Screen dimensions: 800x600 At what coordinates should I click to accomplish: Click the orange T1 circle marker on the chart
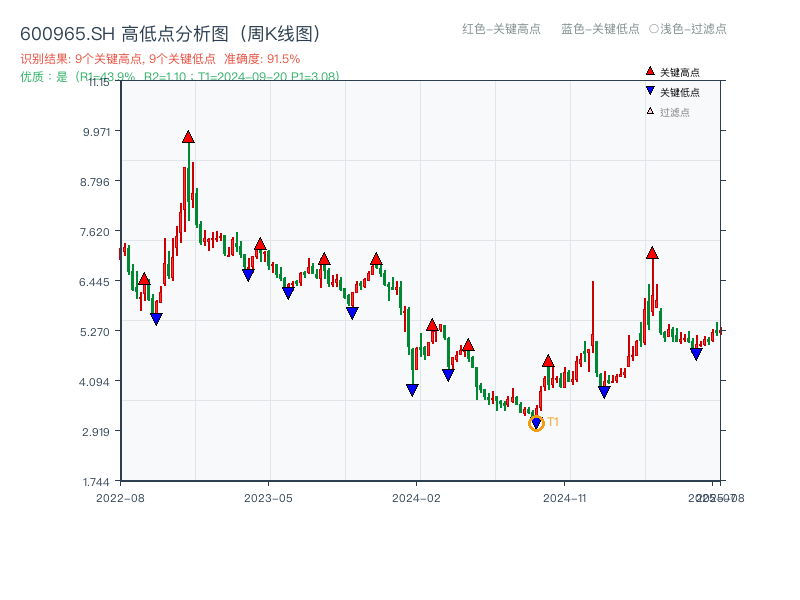(537, 425)
